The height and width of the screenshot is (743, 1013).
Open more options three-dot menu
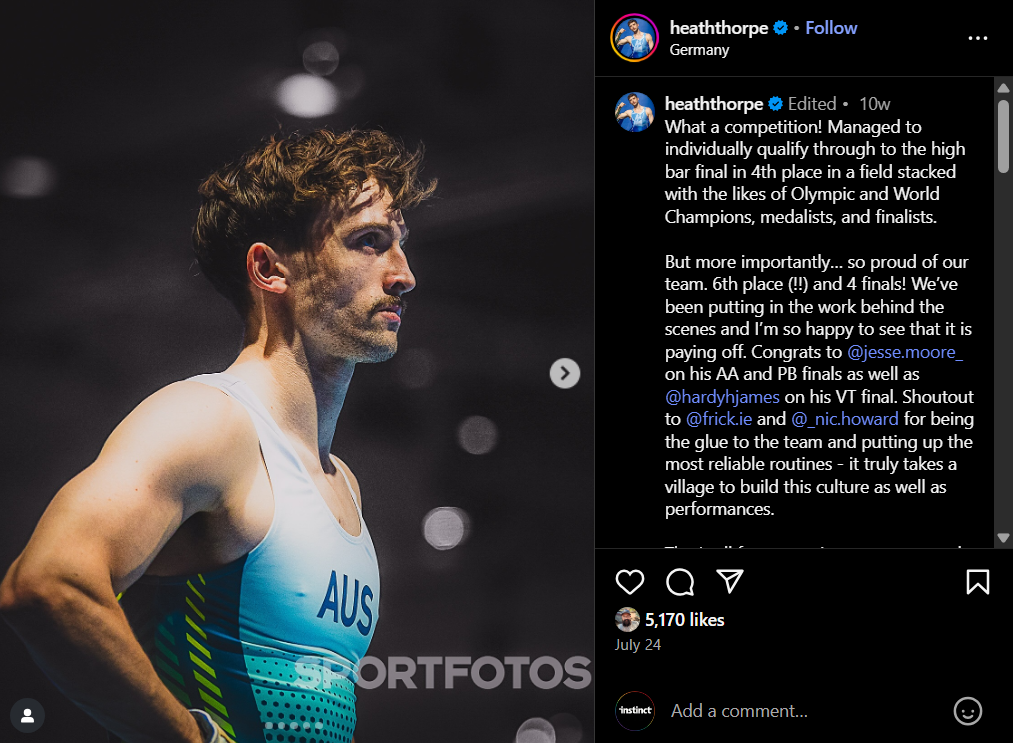[x=977, y=38]
